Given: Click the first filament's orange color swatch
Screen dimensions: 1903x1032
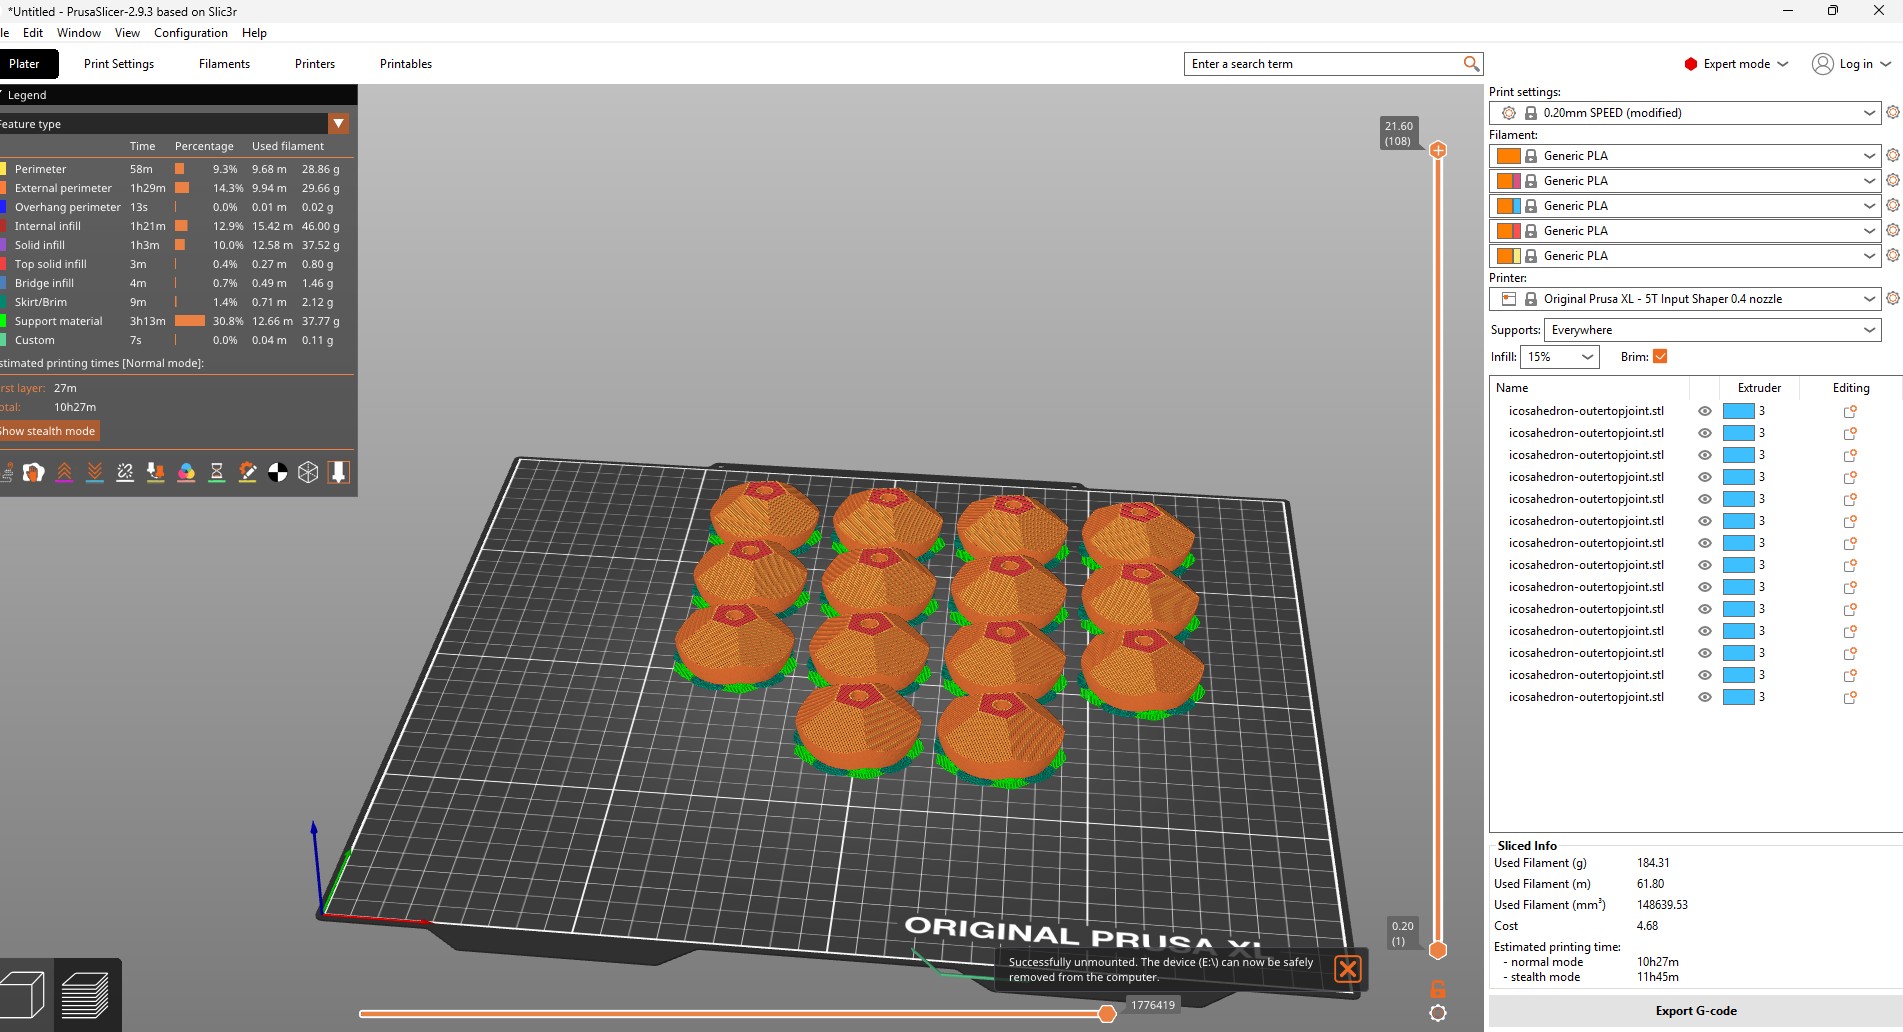Looking at the screenshot, I should (1508, 156).
